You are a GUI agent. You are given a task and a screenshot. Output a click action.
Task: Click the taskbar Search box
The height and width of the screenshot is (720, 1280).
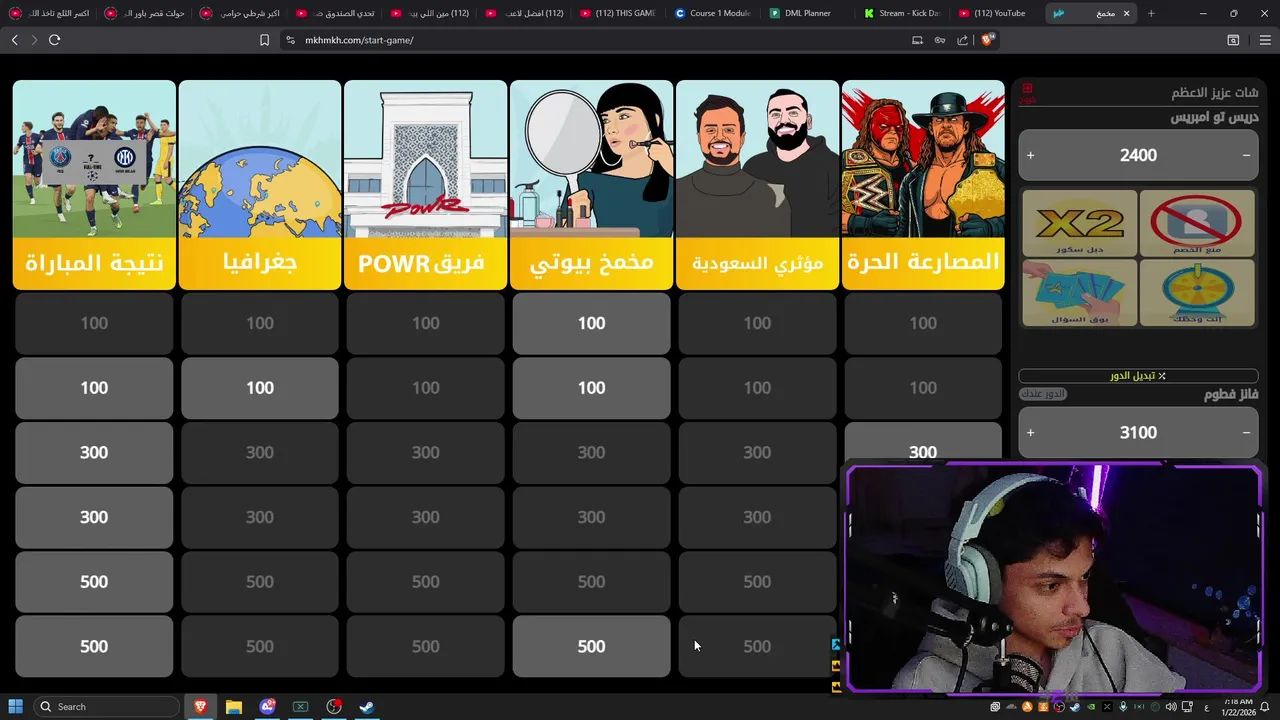106,706
